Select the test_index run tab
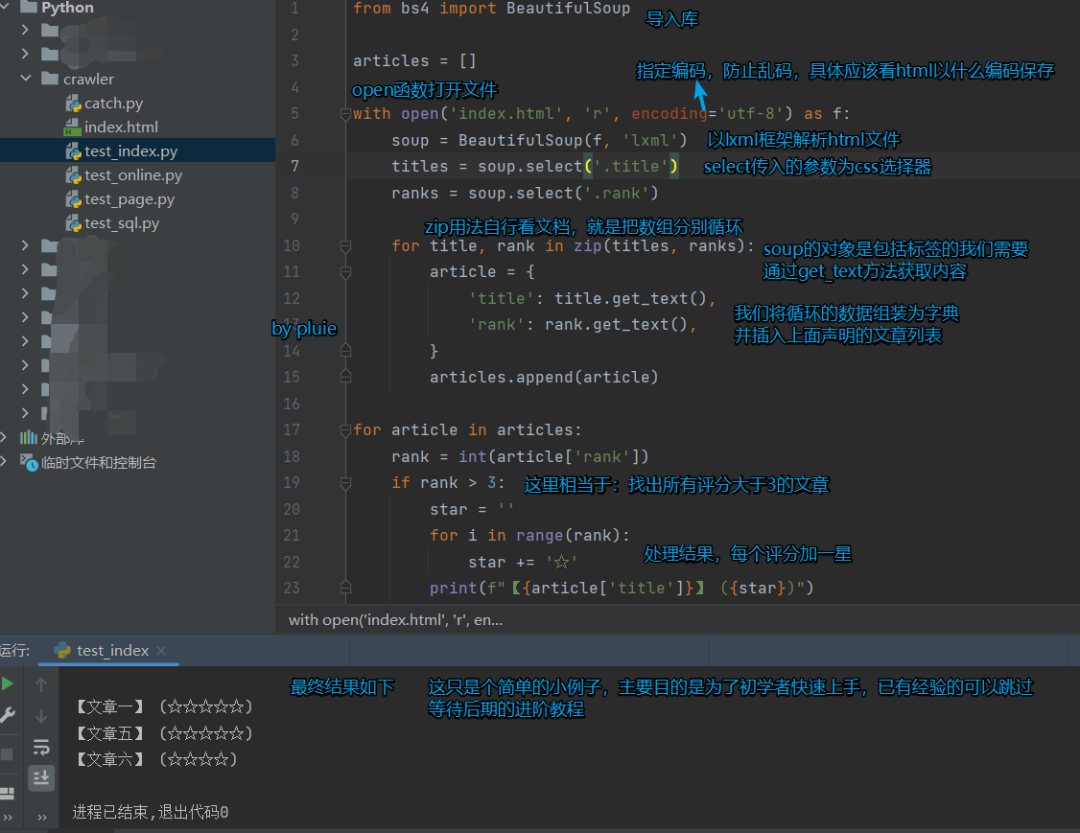Screen dimensions: 1080x833 (x=111, y=651)
